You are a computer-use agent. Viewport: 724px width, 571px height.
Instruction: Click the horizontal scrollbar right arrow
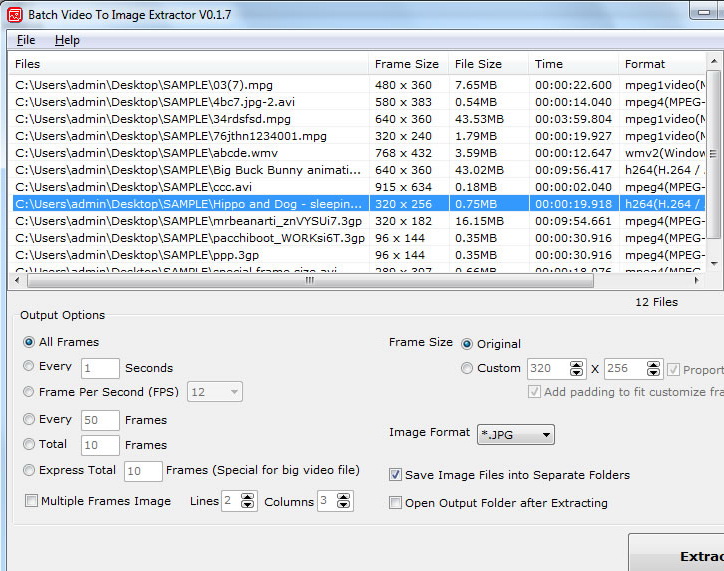click(x=697, y=280)
